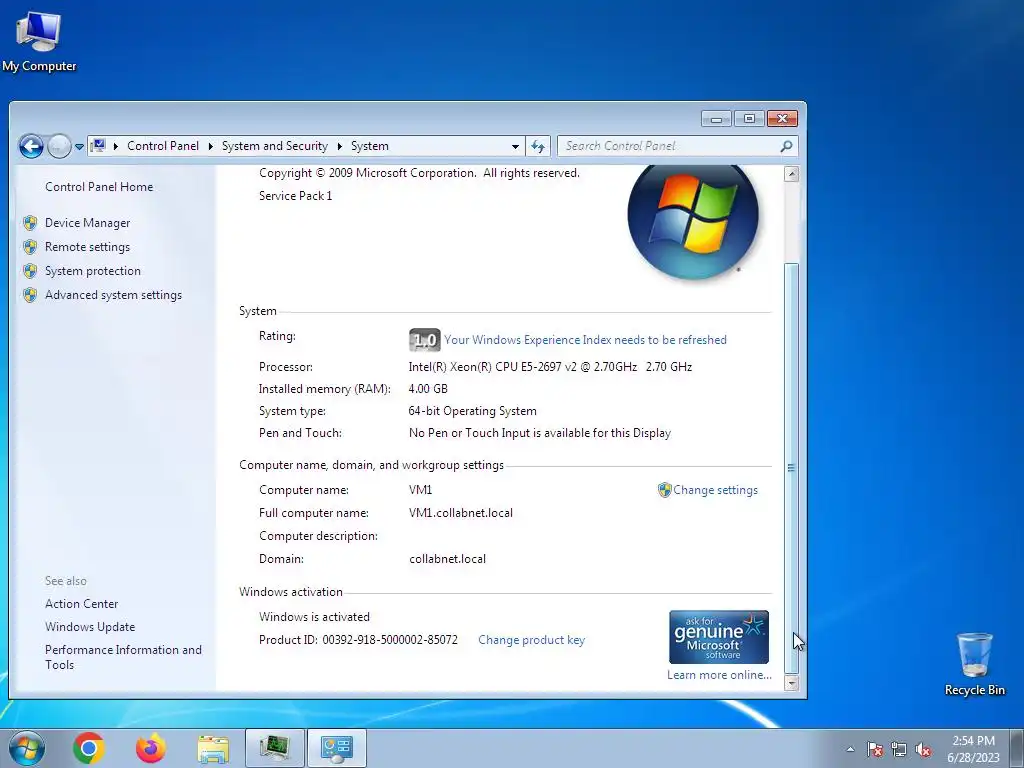Click the muted volume tray icon
1024x768 pixels.
[923, 749]
